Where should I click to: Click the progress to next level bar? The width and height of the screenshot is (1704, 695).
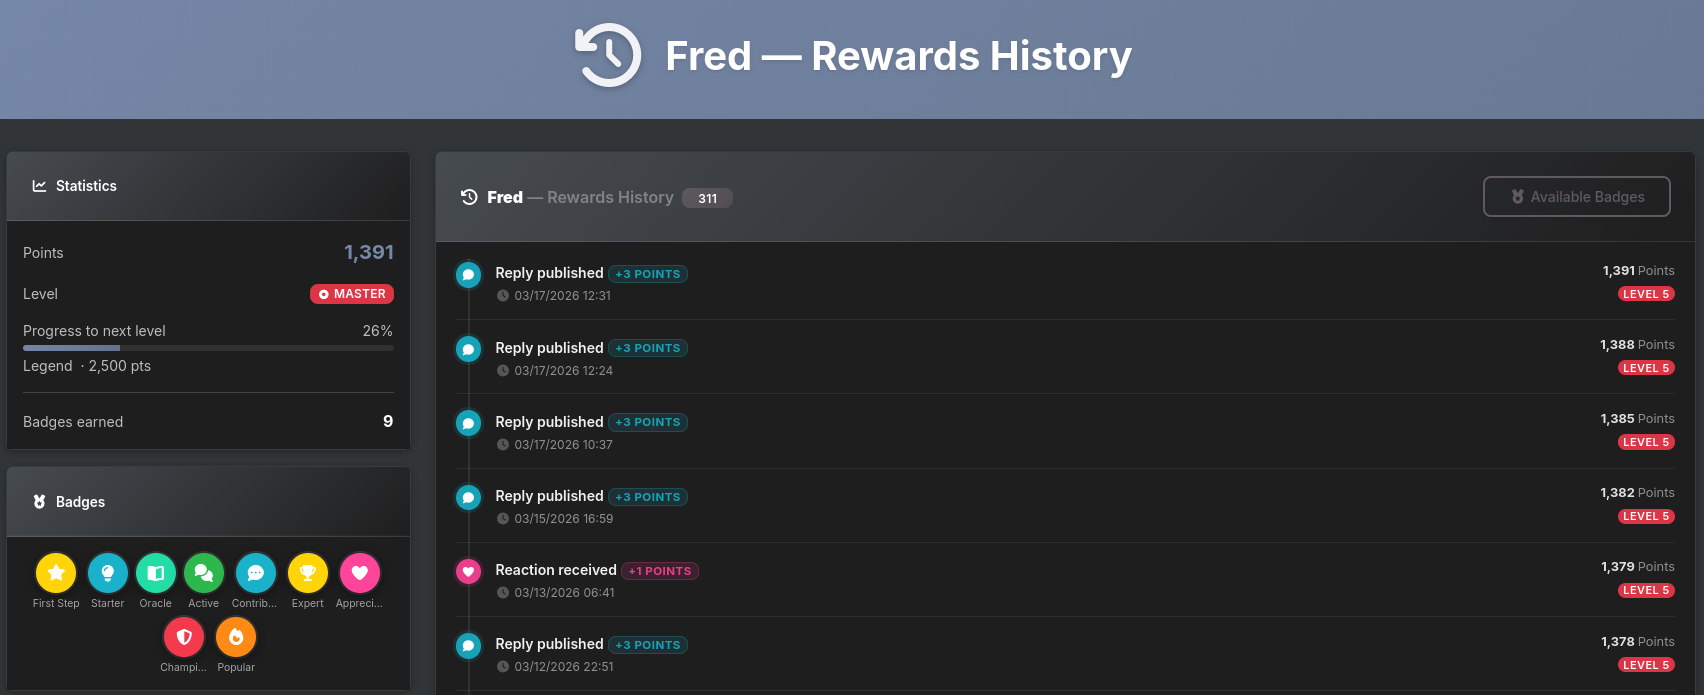(208, 348)
